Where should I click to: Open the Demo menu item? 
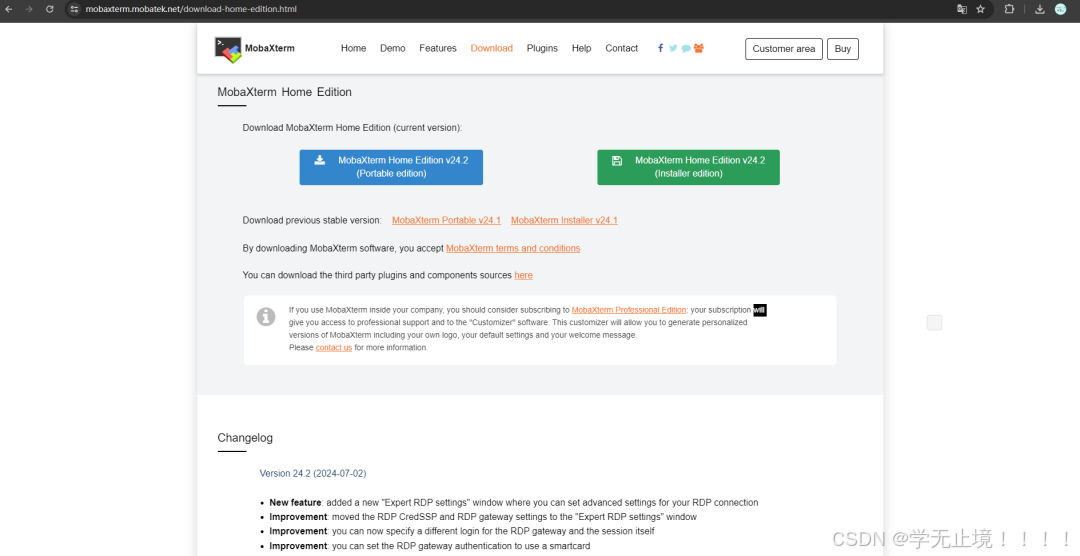(393, 48)
